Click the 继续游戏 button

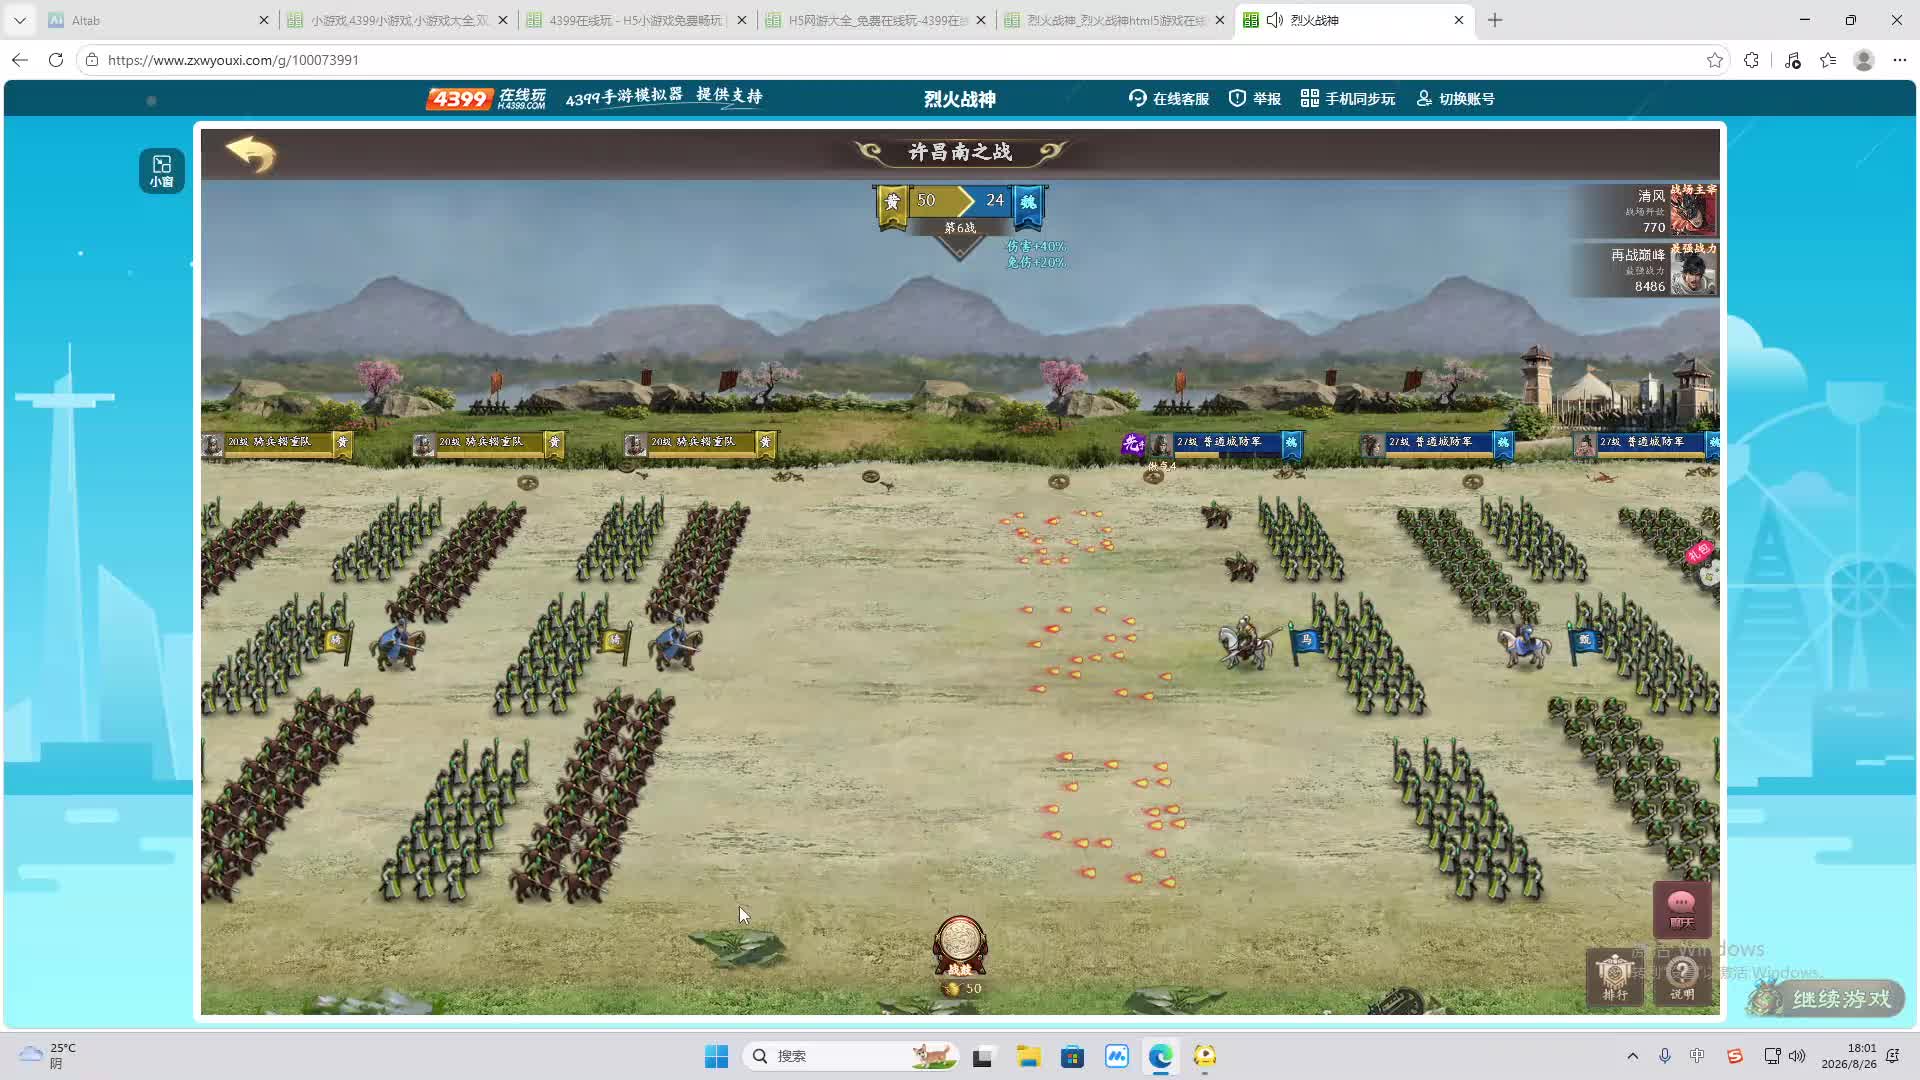(1828, 998)
